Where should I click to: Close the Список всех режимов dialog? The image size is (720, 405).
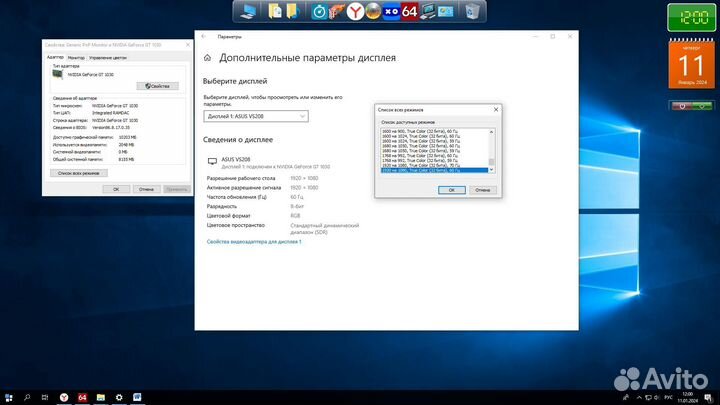(496, 110)
